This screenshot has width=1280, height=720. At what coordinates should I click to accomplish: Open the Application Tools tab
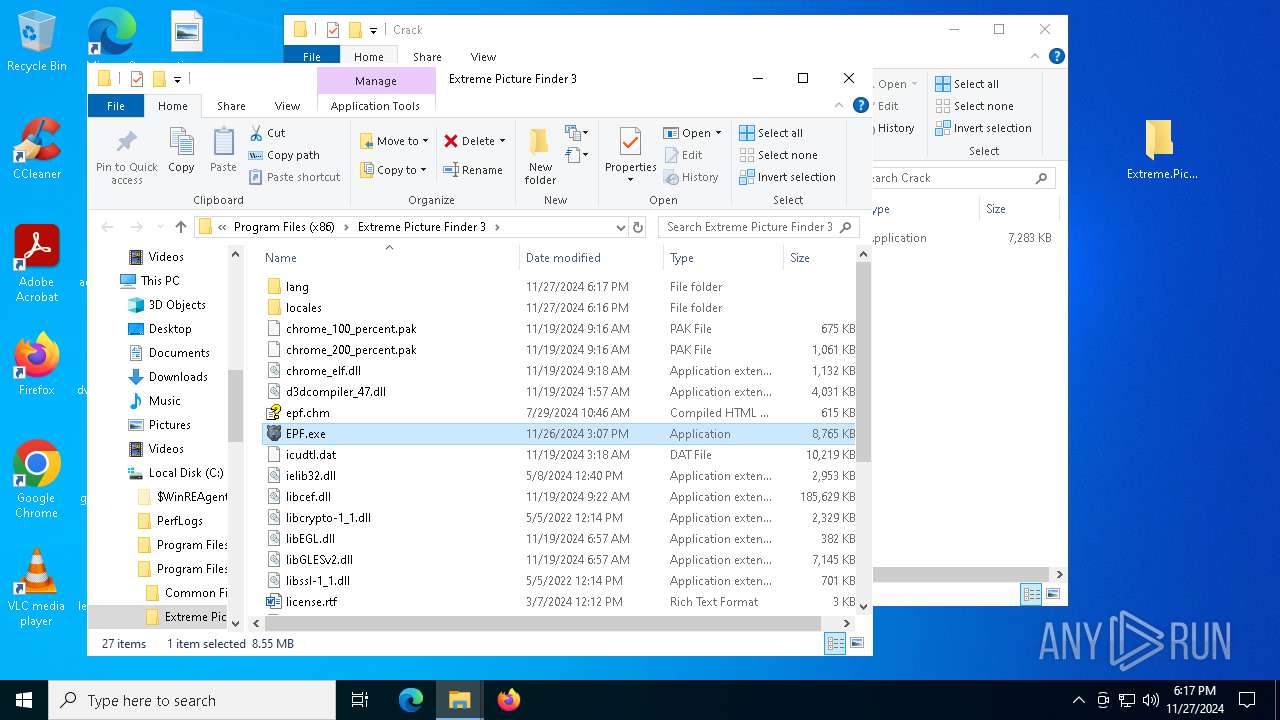click(x=375, y=106)
